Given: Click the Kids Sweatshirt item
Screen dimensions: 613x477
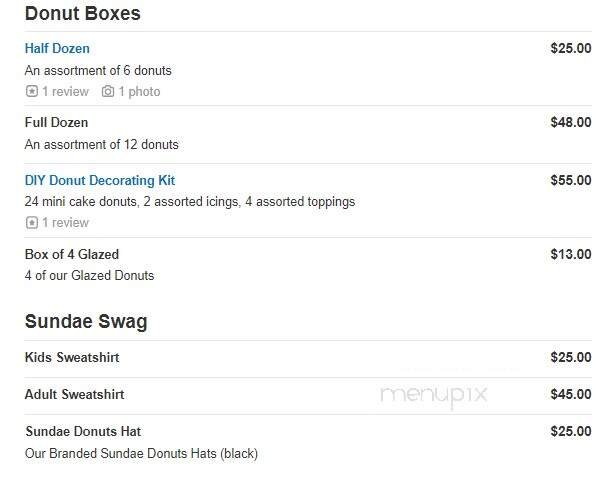Looking at the screenshot, I should click(x=72, y=358).
